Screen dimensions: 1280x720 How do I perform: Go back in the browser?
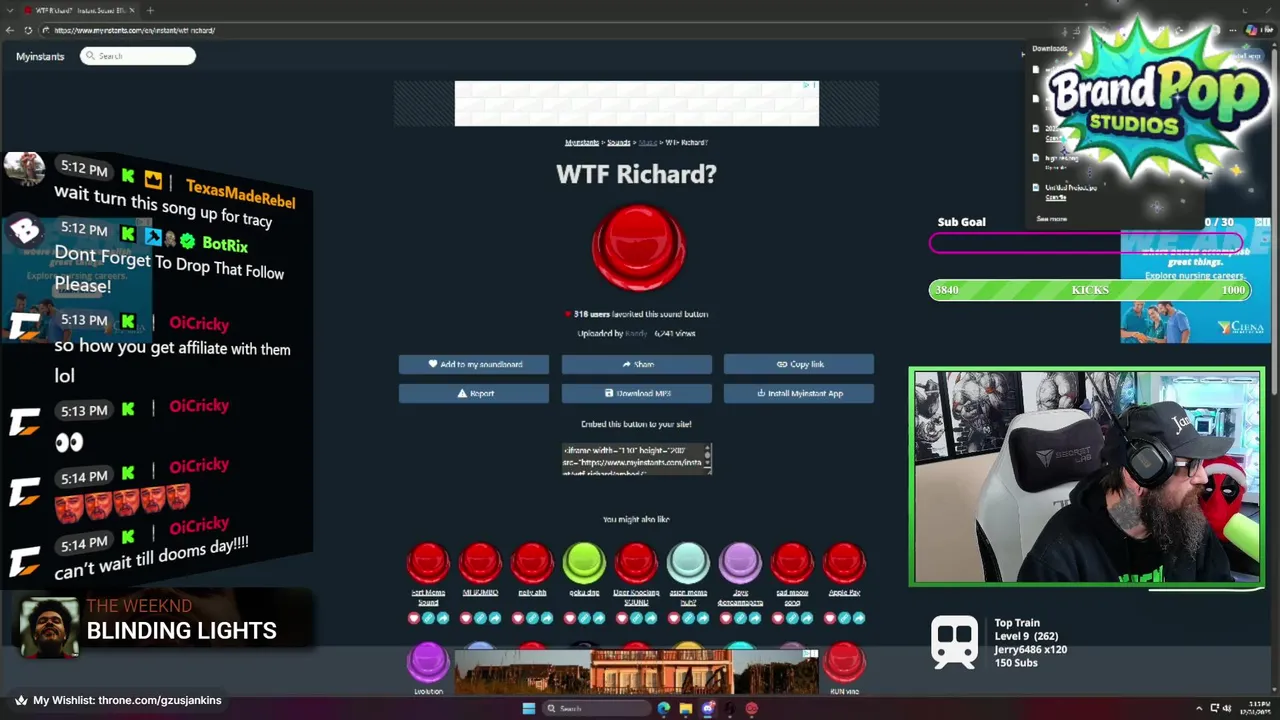pos(10,30)
